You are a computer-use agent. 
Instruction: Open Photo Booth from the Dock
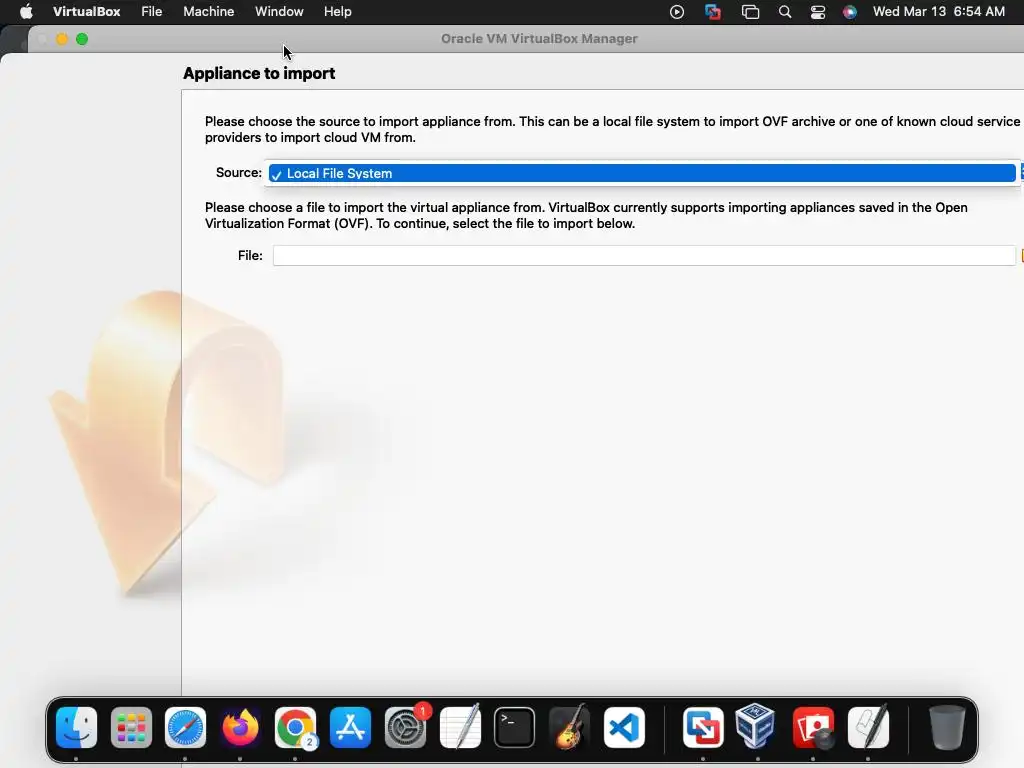coord(813,727)
